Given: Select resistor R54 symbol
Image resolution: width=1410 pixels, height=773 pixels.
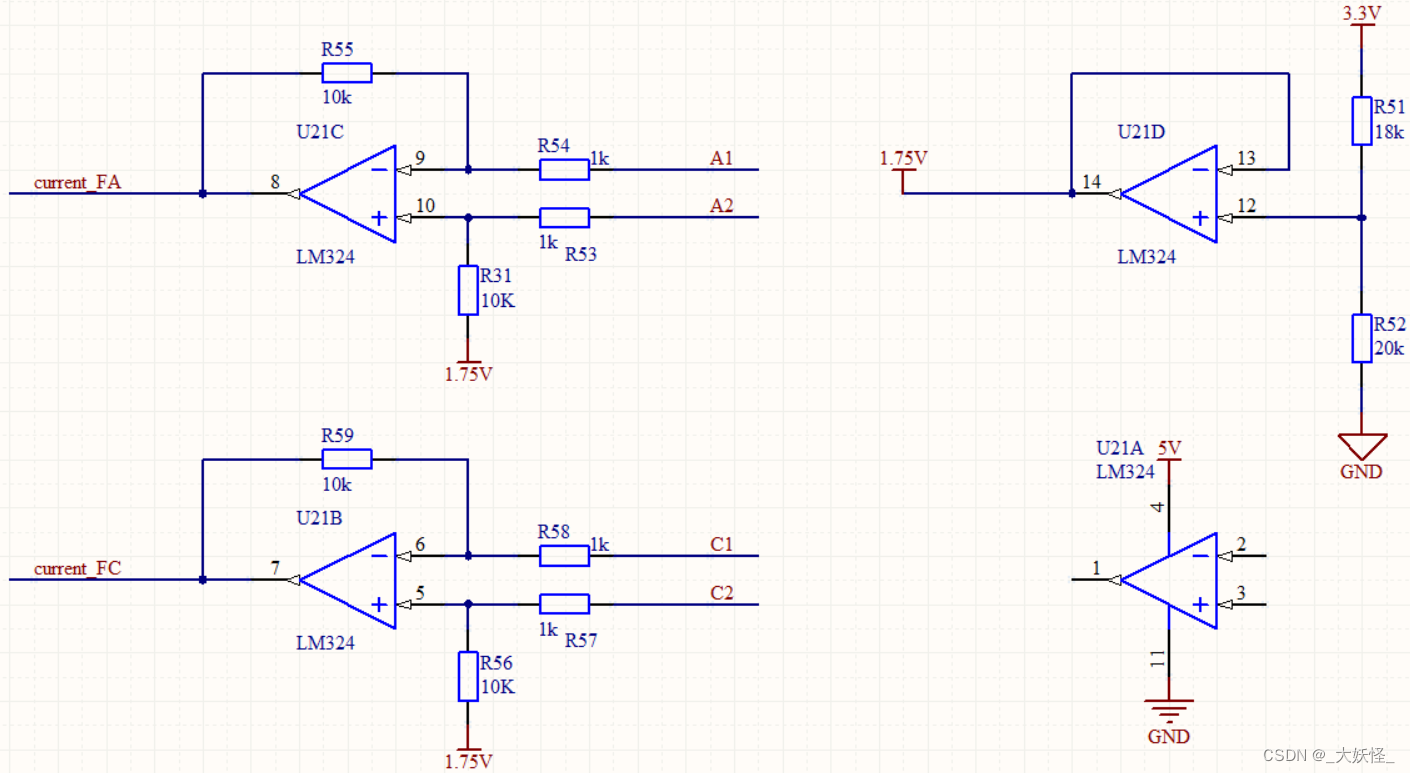Looking at the screenshot, I should (x=564, y=170).
